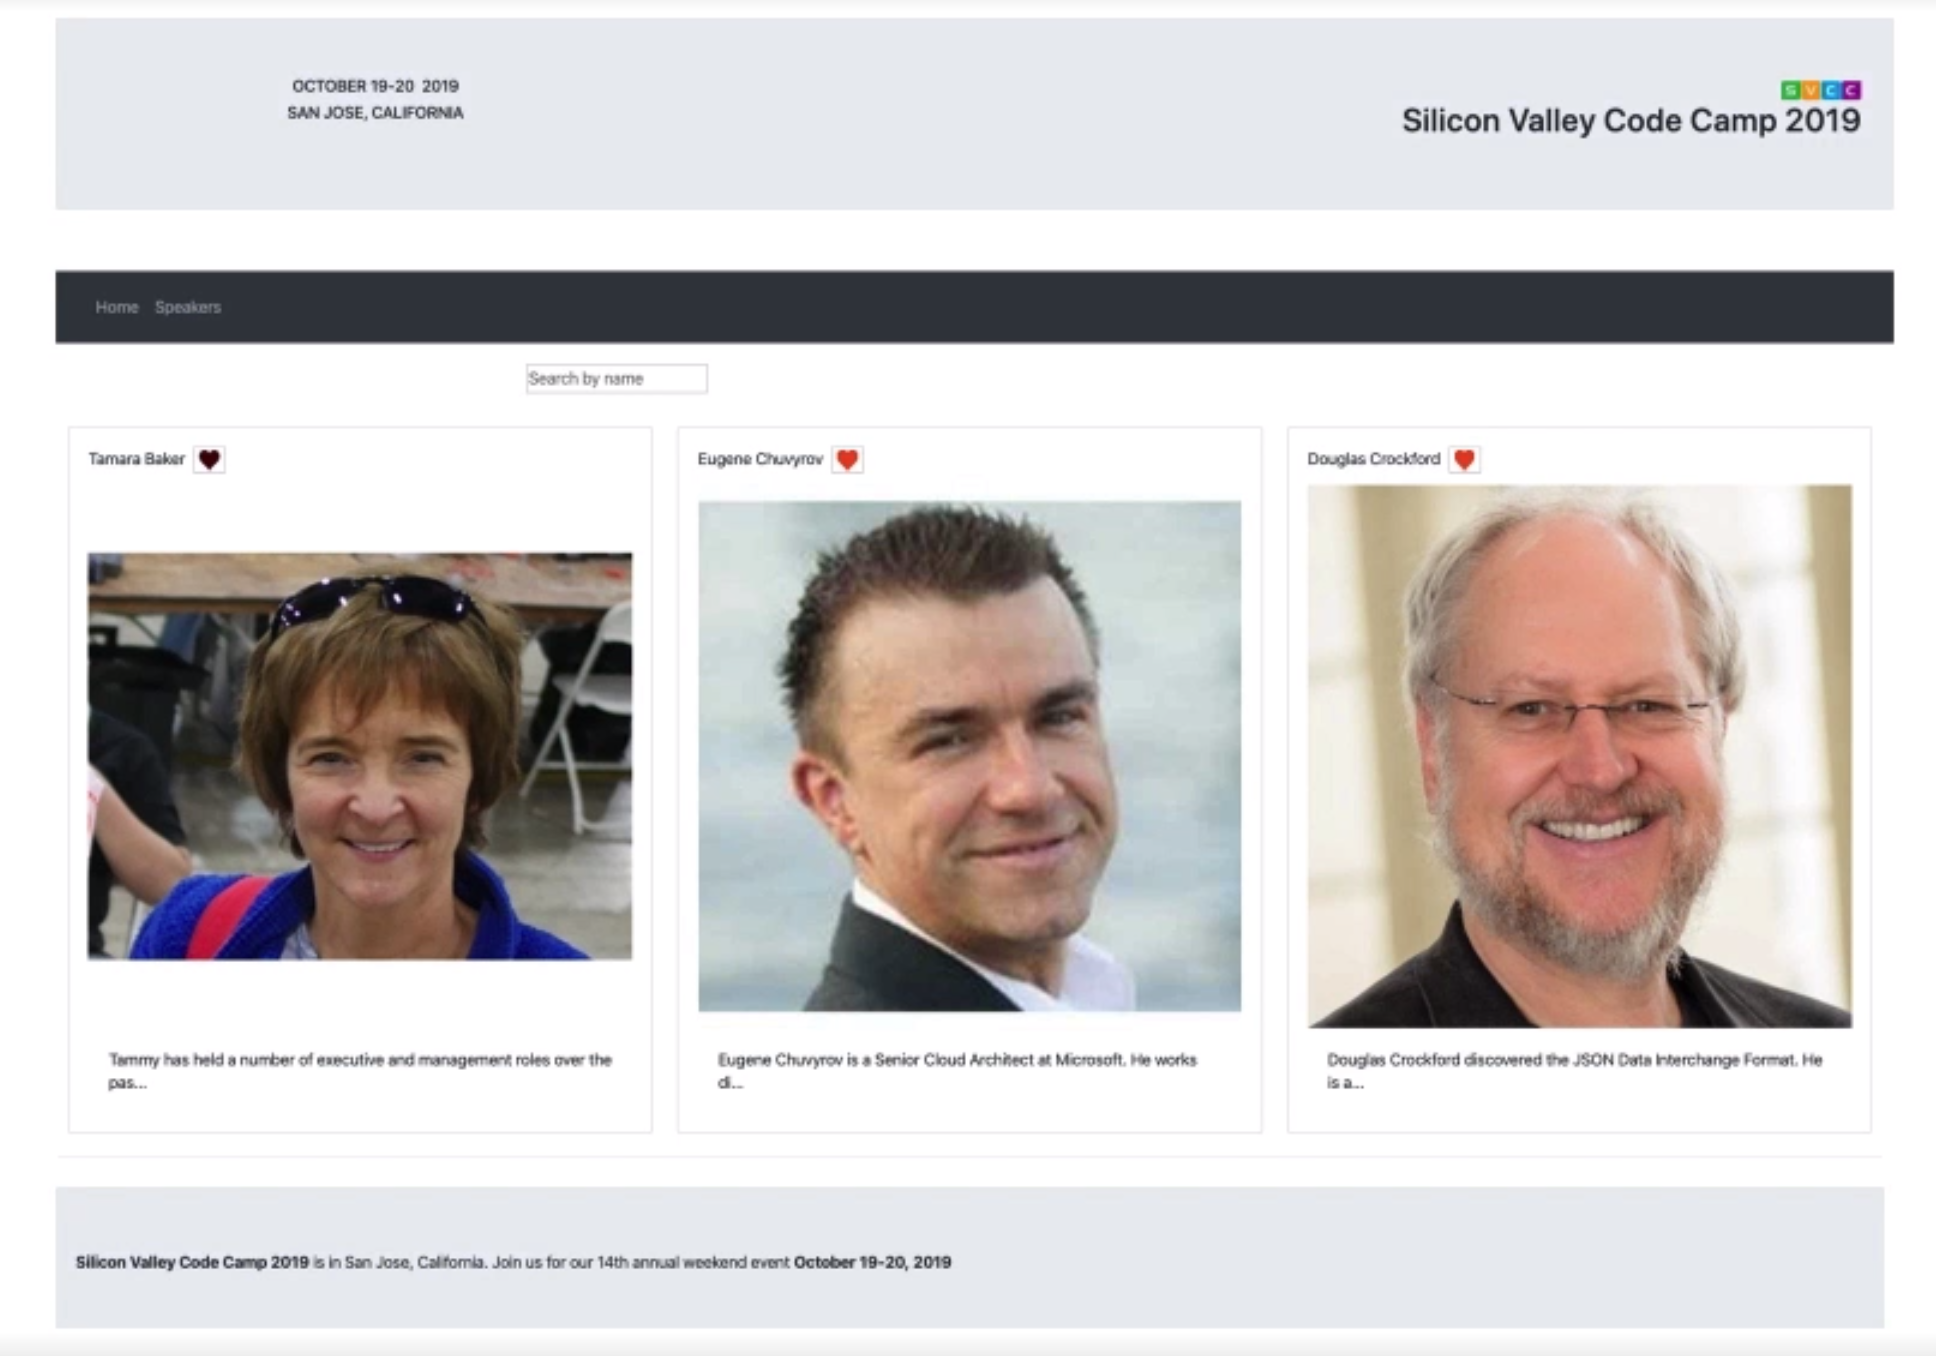Click the Tamara Baker name label
The width and height of the screenshot is (1936, 1356).
(136, 459)
